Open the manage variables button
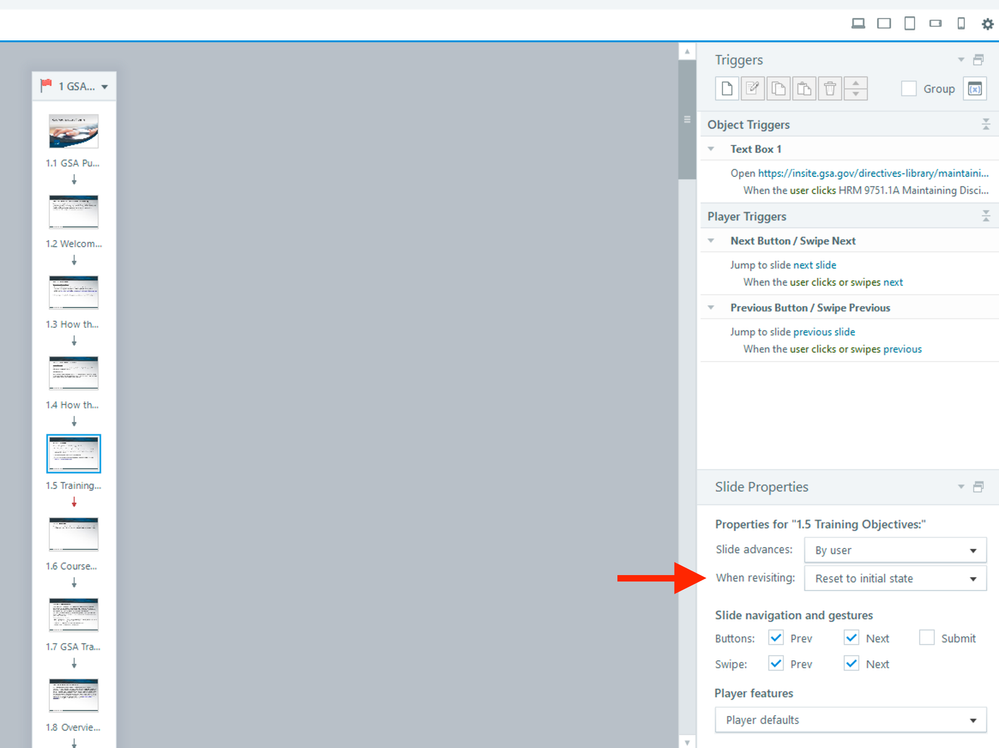999x748 pixels. click(x=975, y=89)
